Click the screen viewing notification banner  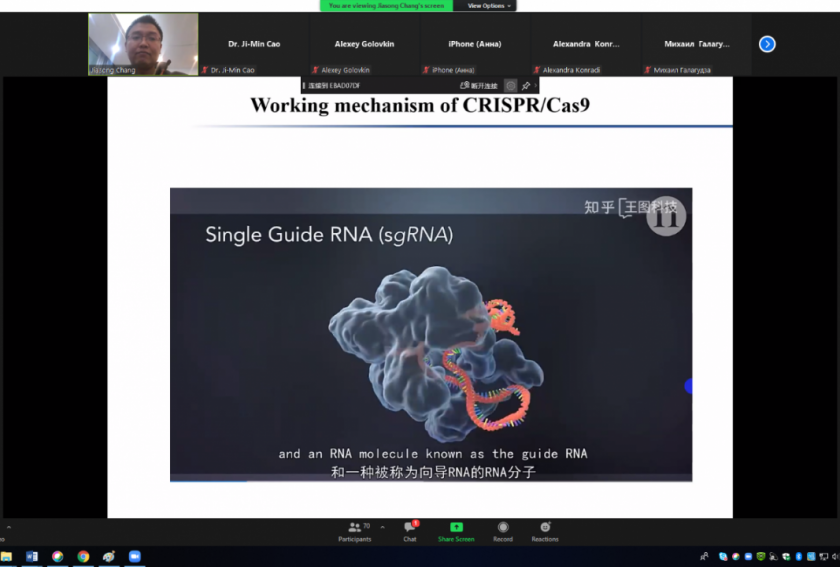click(385, 6)
